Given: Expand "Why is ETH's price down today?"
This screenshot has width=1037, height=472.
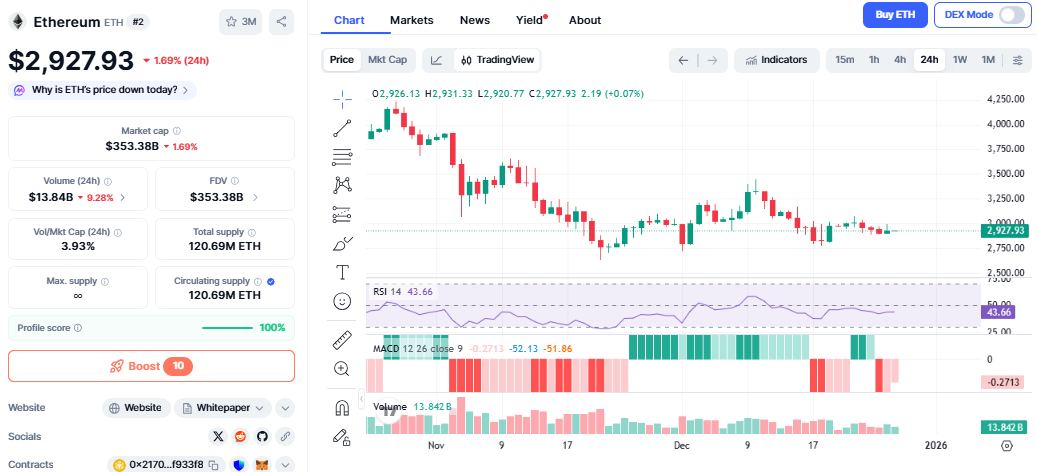Looking at the screenshot, I should click(103, 90).
